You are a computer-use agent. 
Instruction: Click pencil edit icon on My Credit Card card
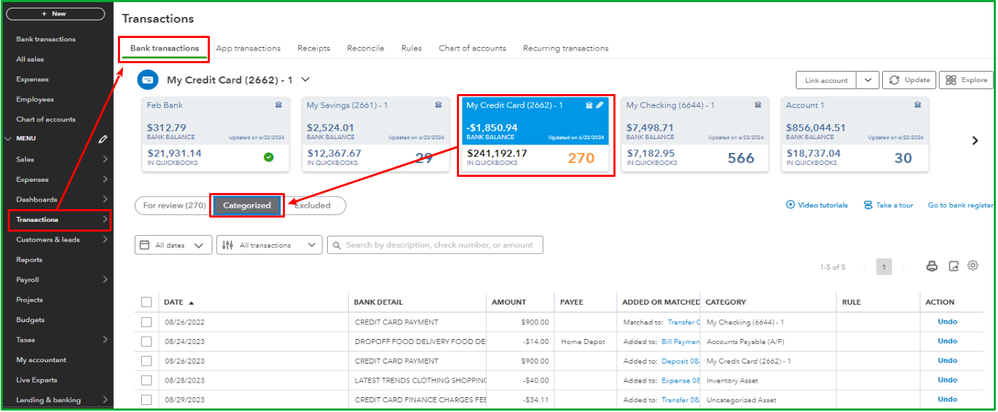(x=599, y=105)
